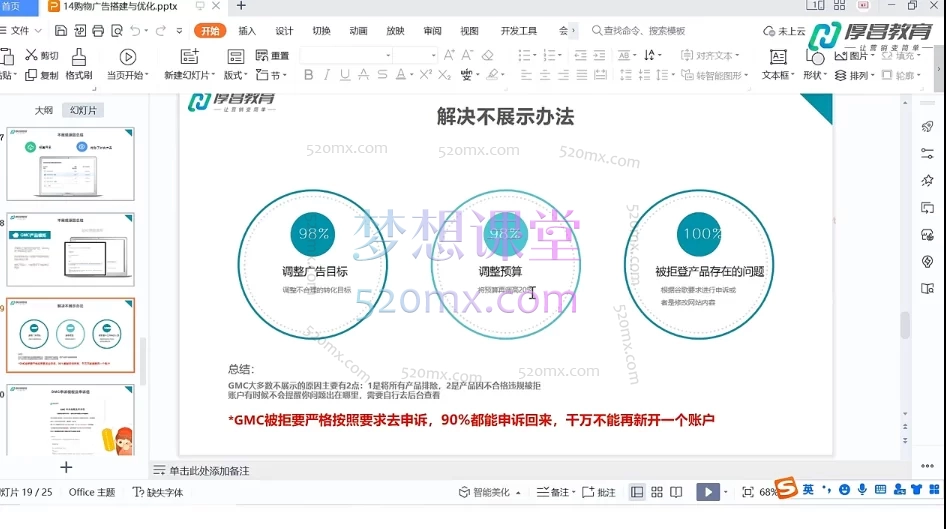Switch to the Design (设计) tab
Screen dimensions: 946x529
[284, 31]
